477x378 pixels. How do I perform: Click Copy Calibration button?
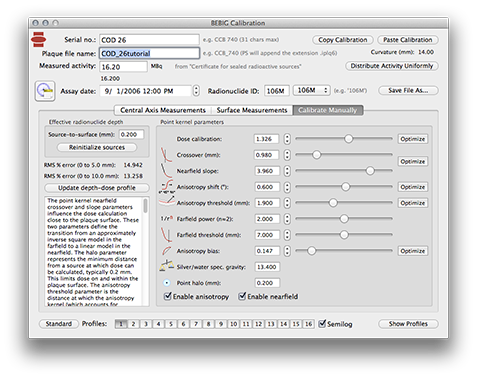point(343,40)
